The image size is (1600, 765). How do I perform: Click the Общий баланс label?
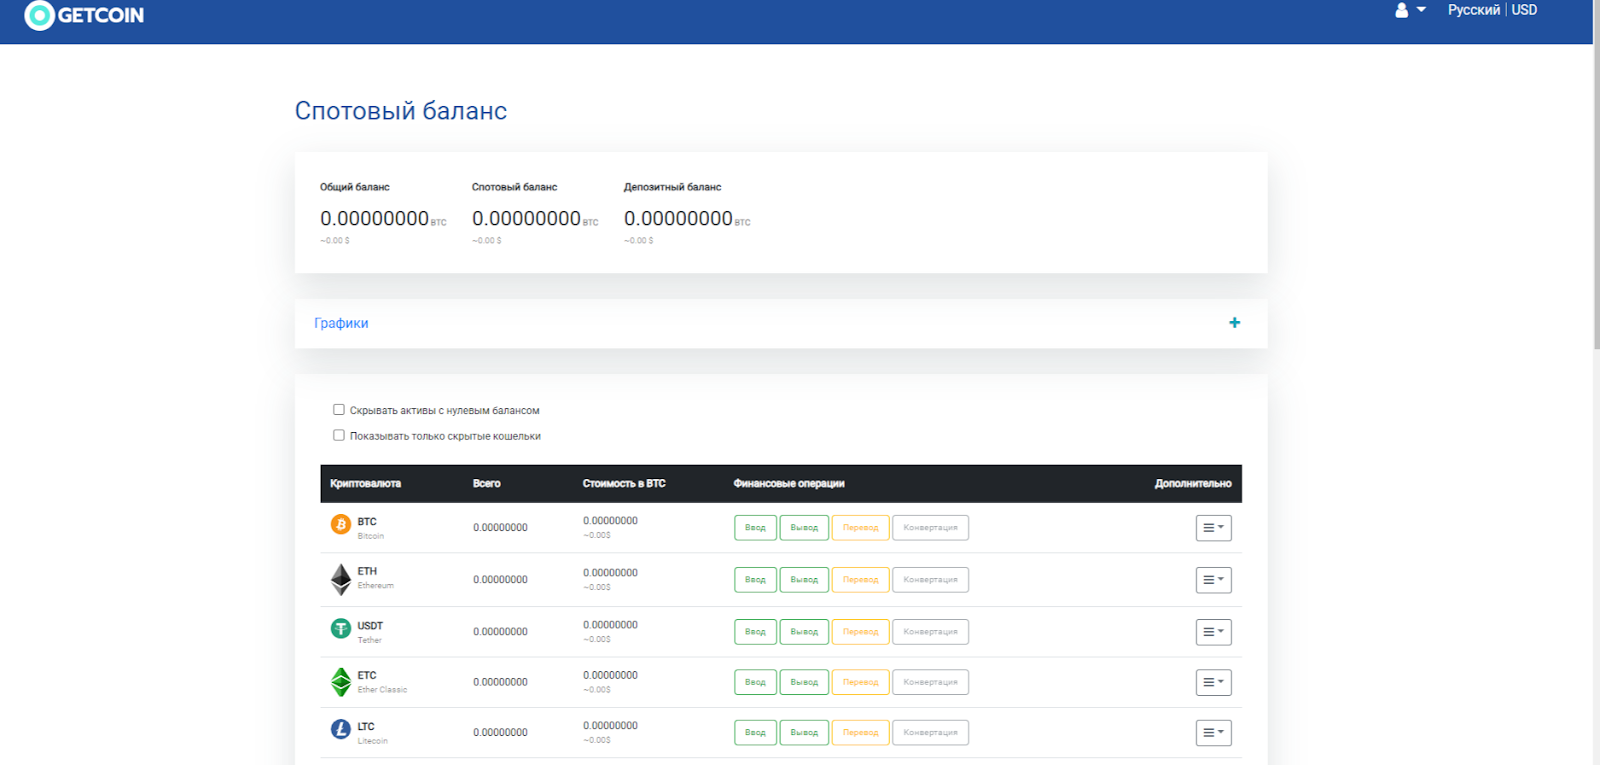(355, 187)
